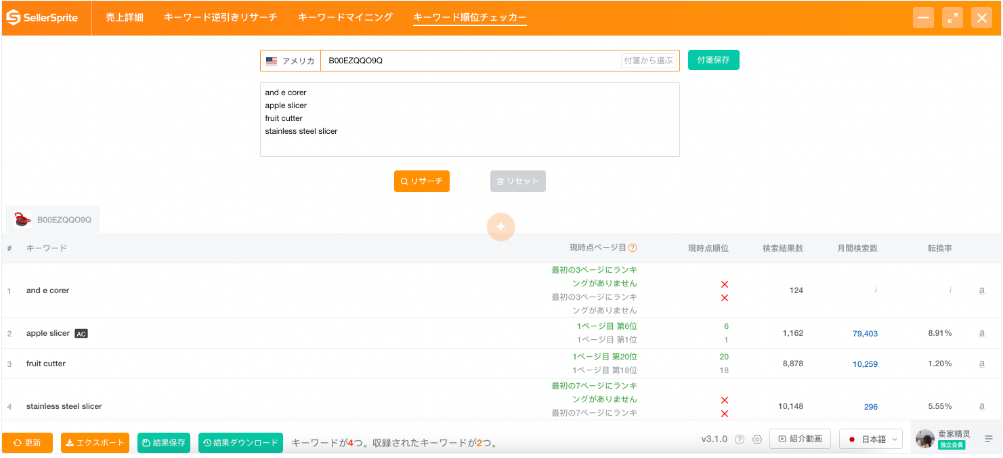This screenshot has width=1003, height=458.
Task: Open help icon beside 現時点ページ目 header
Action: (x=633, y=248)
